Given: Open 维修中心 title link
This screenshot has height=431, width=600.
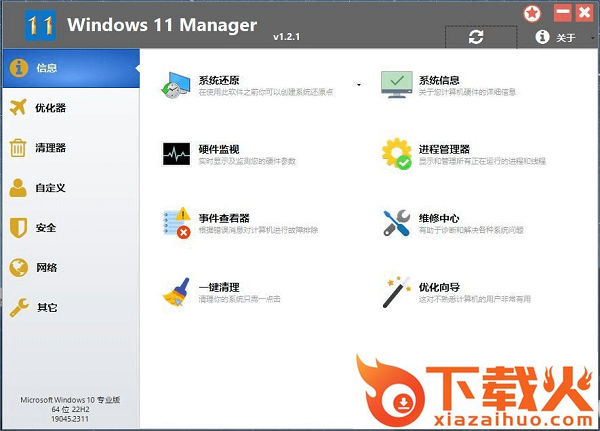Looking at the screenshot, I should coord(439,219).
